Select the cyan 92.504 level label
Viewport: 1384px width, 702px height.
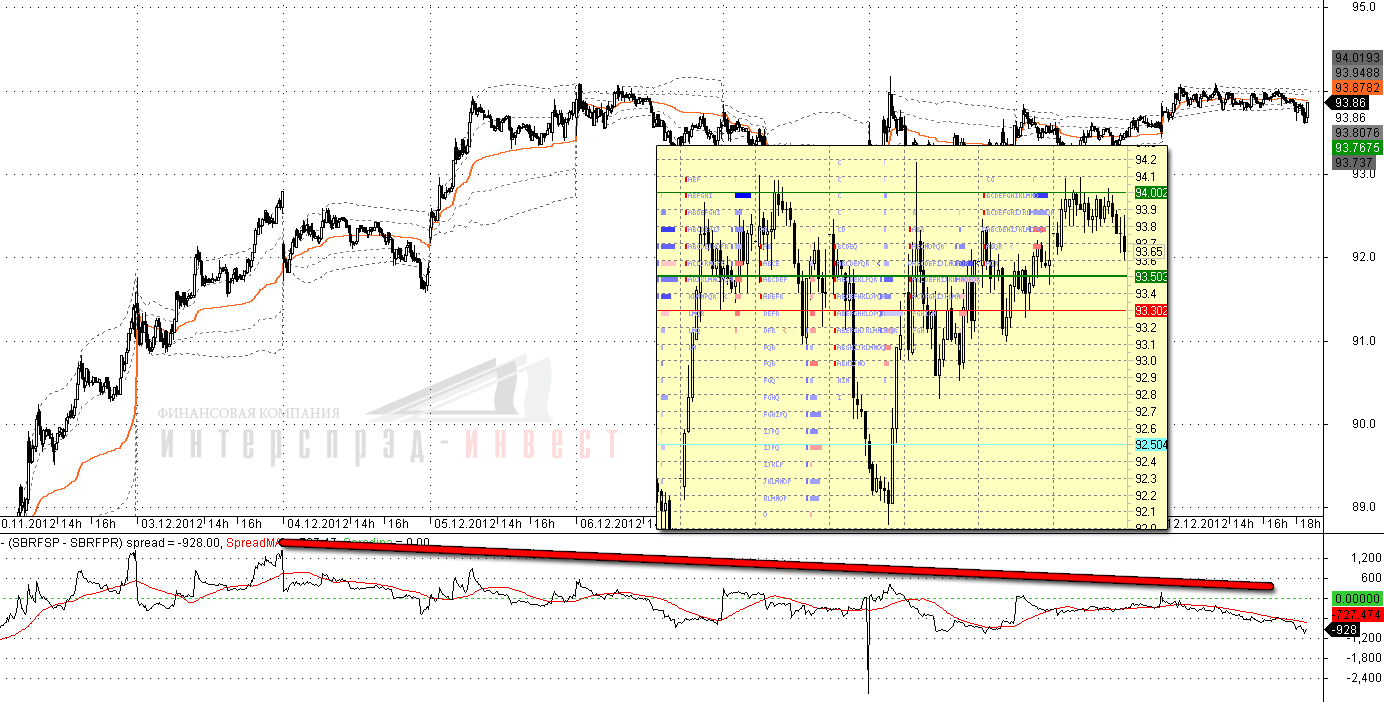coord(1151,445)
